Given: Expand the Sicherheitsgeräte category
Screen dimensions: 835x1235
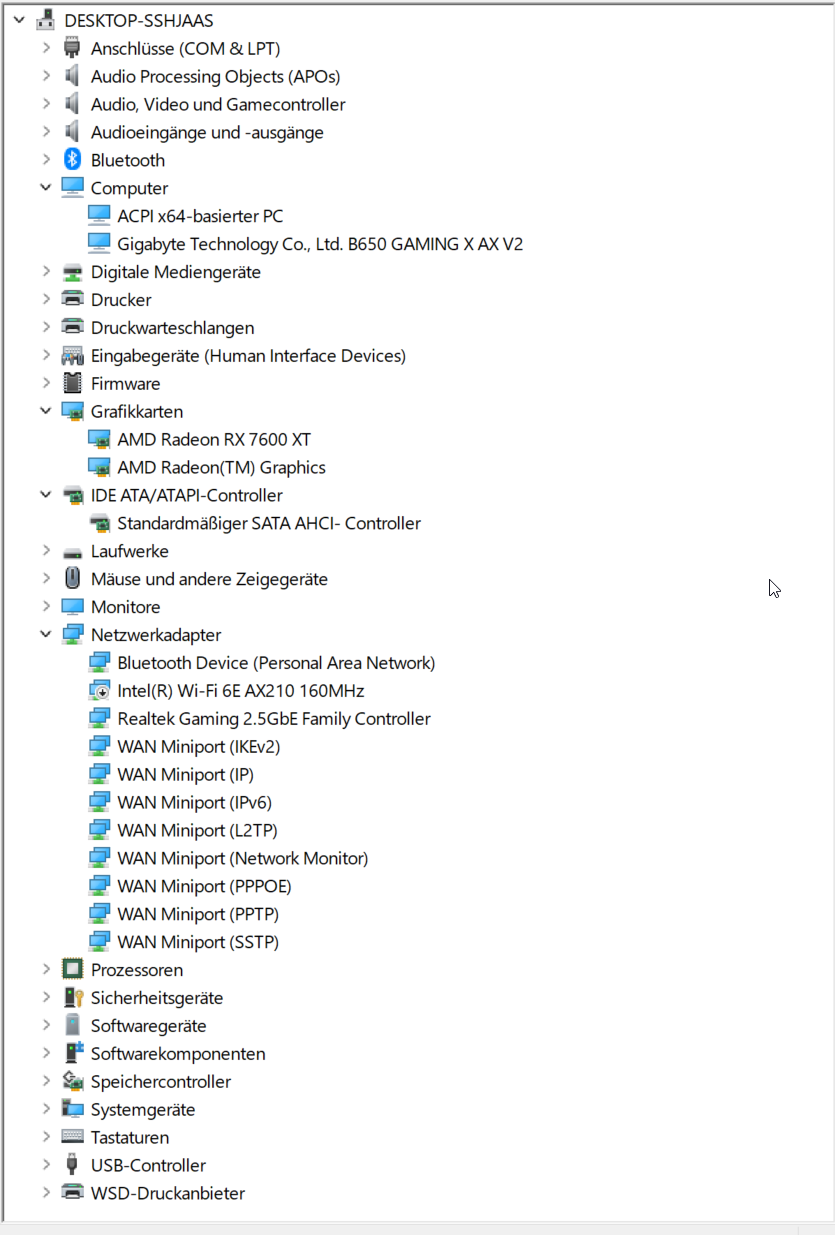Looking at the screenshot, I should 46,997.
